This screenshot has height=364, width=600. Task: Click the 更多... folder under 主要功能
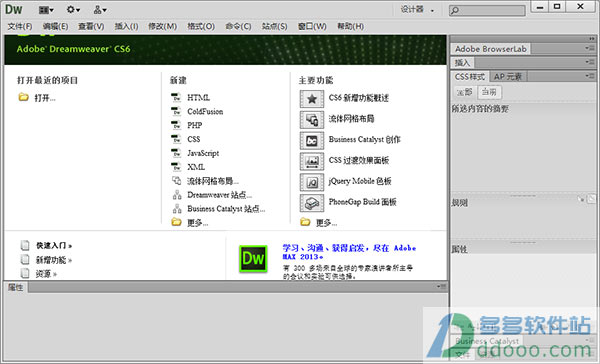click(305, 222)
